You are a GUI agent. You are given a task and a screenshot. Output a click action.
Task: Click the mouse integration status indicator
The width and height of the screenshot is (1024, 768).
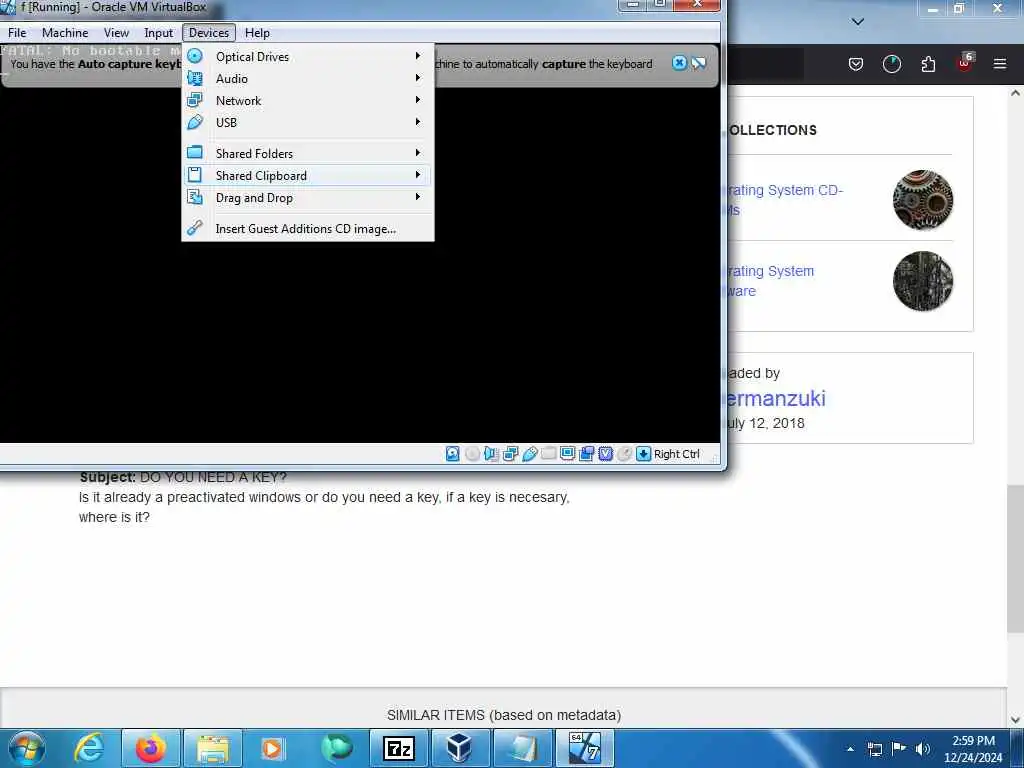624,454
